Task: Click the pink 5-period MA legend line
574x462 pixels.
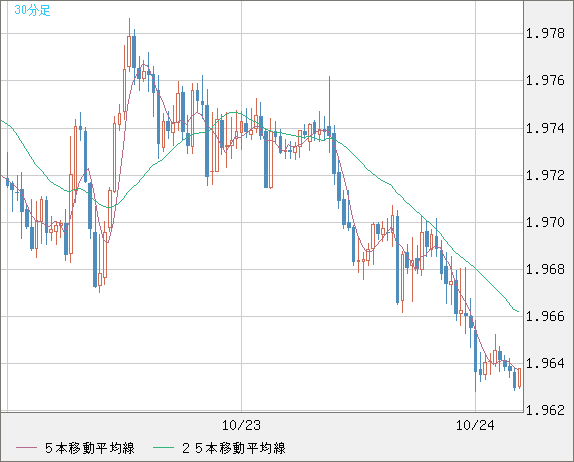Action: point(26,448)
